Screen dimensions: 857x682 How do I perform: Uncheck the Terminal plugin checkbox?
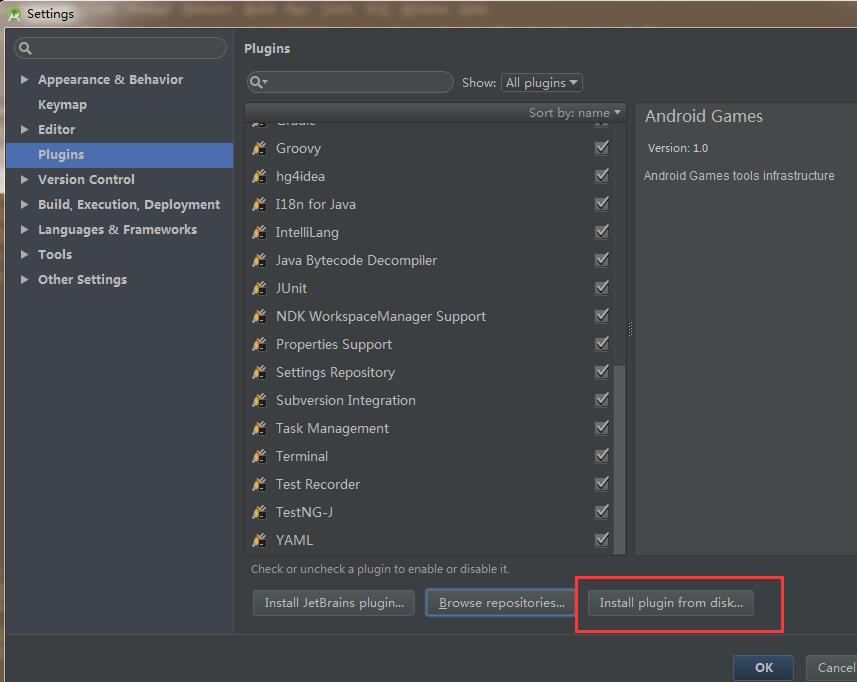click(602, 455)
